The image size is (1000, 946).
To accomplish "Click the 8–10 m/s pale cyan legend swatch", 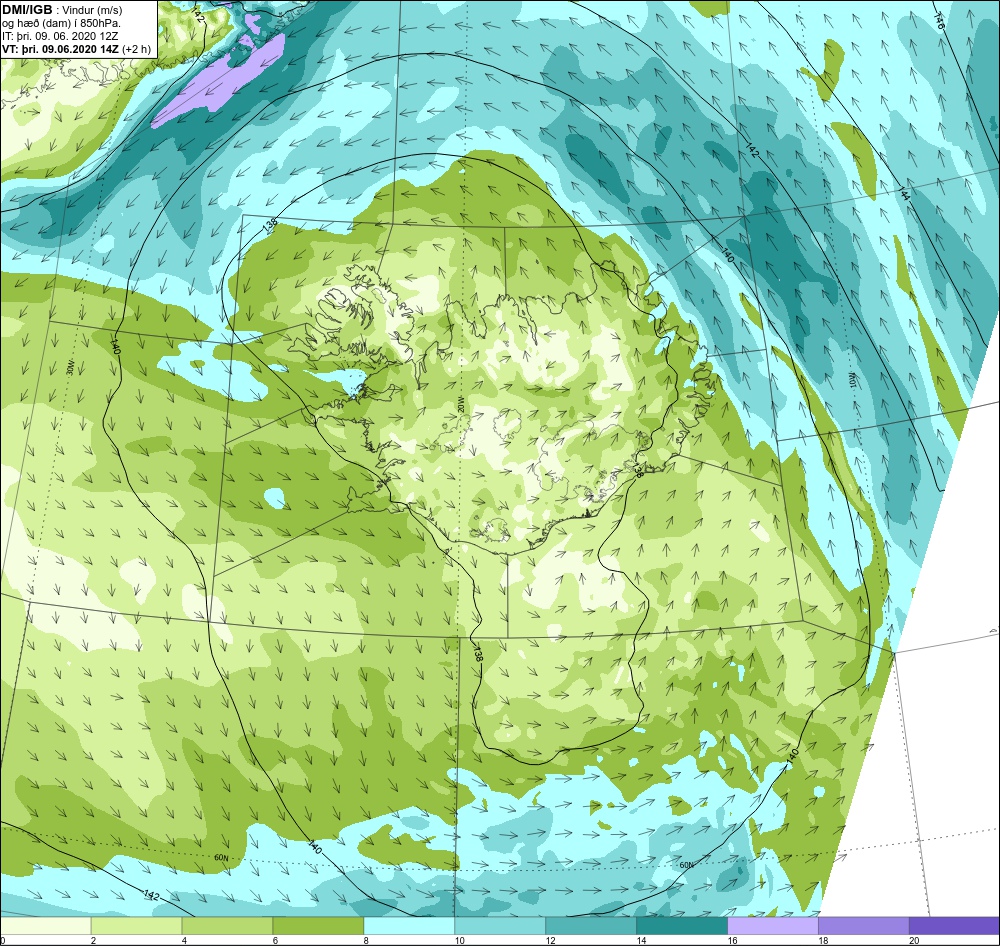I will click(x=409, y=925).
